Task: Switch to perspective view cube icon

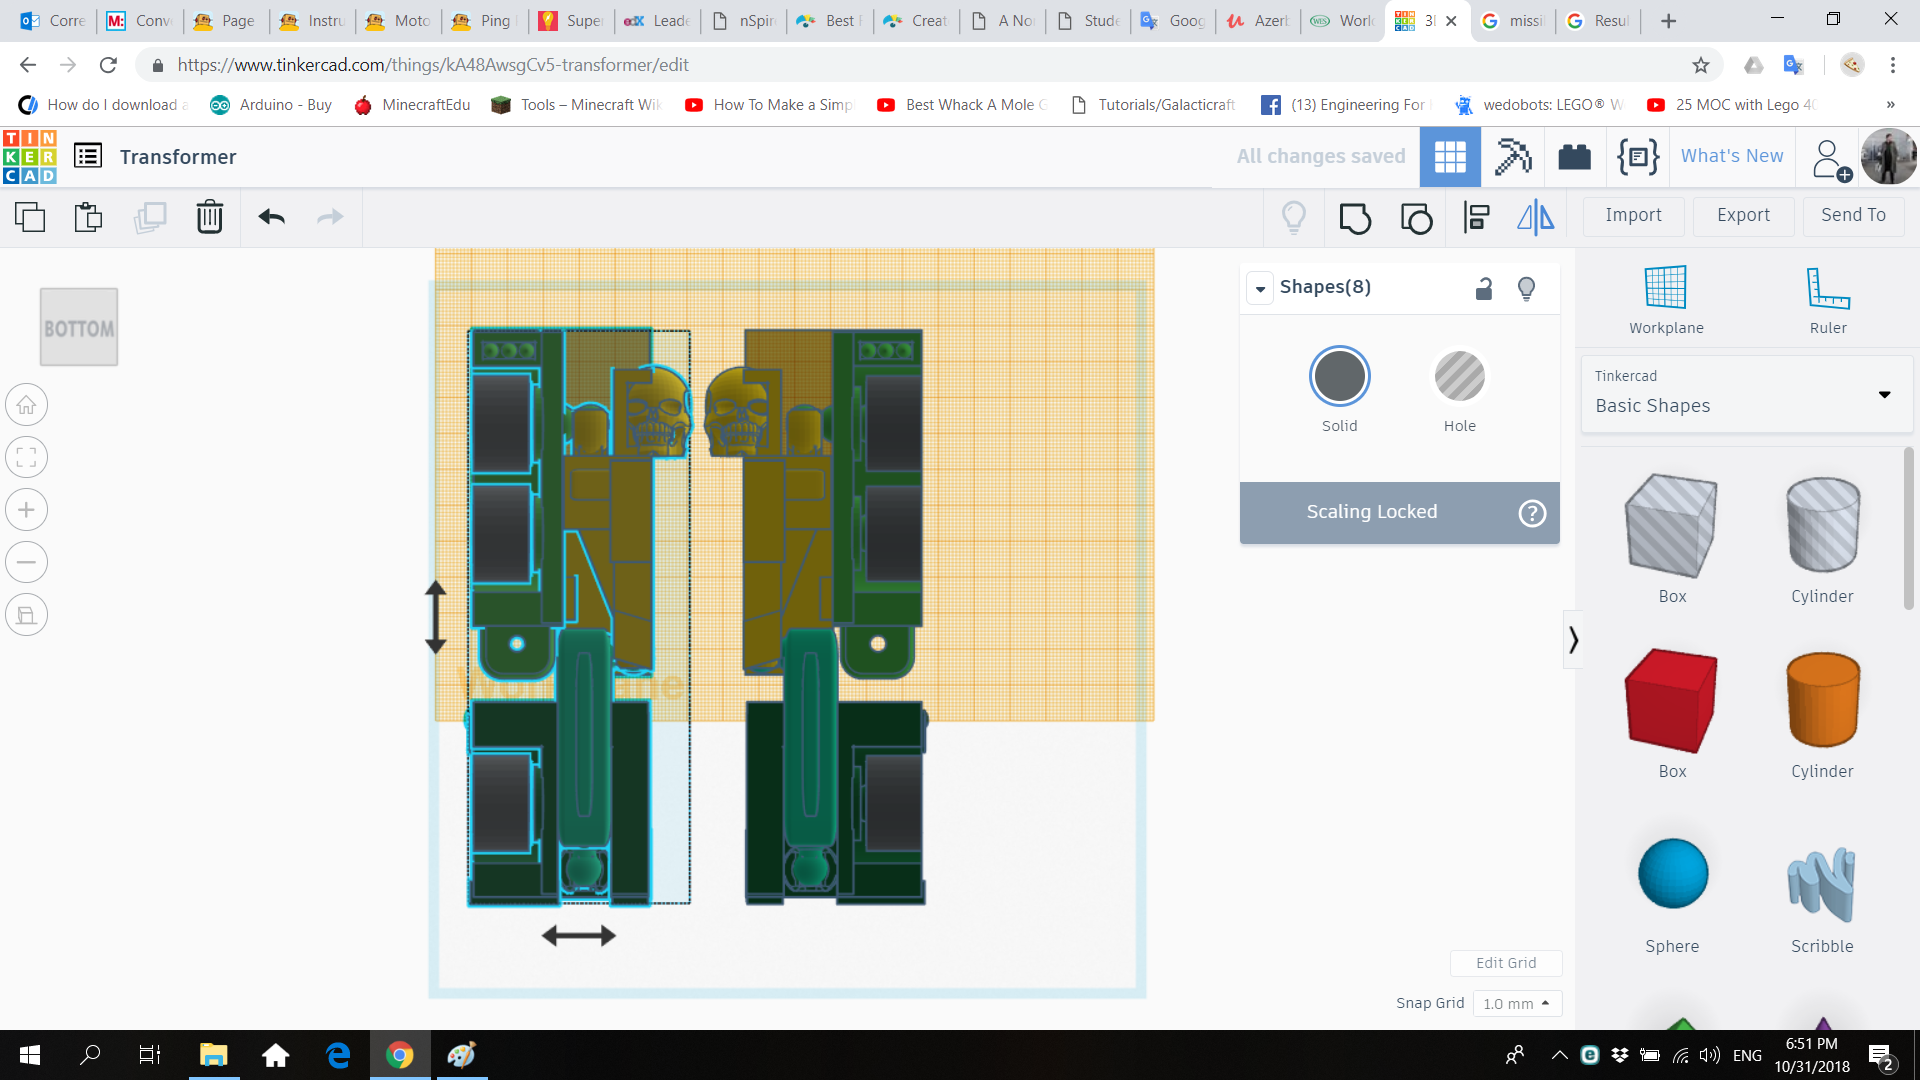Action: (x=26, y=615)
